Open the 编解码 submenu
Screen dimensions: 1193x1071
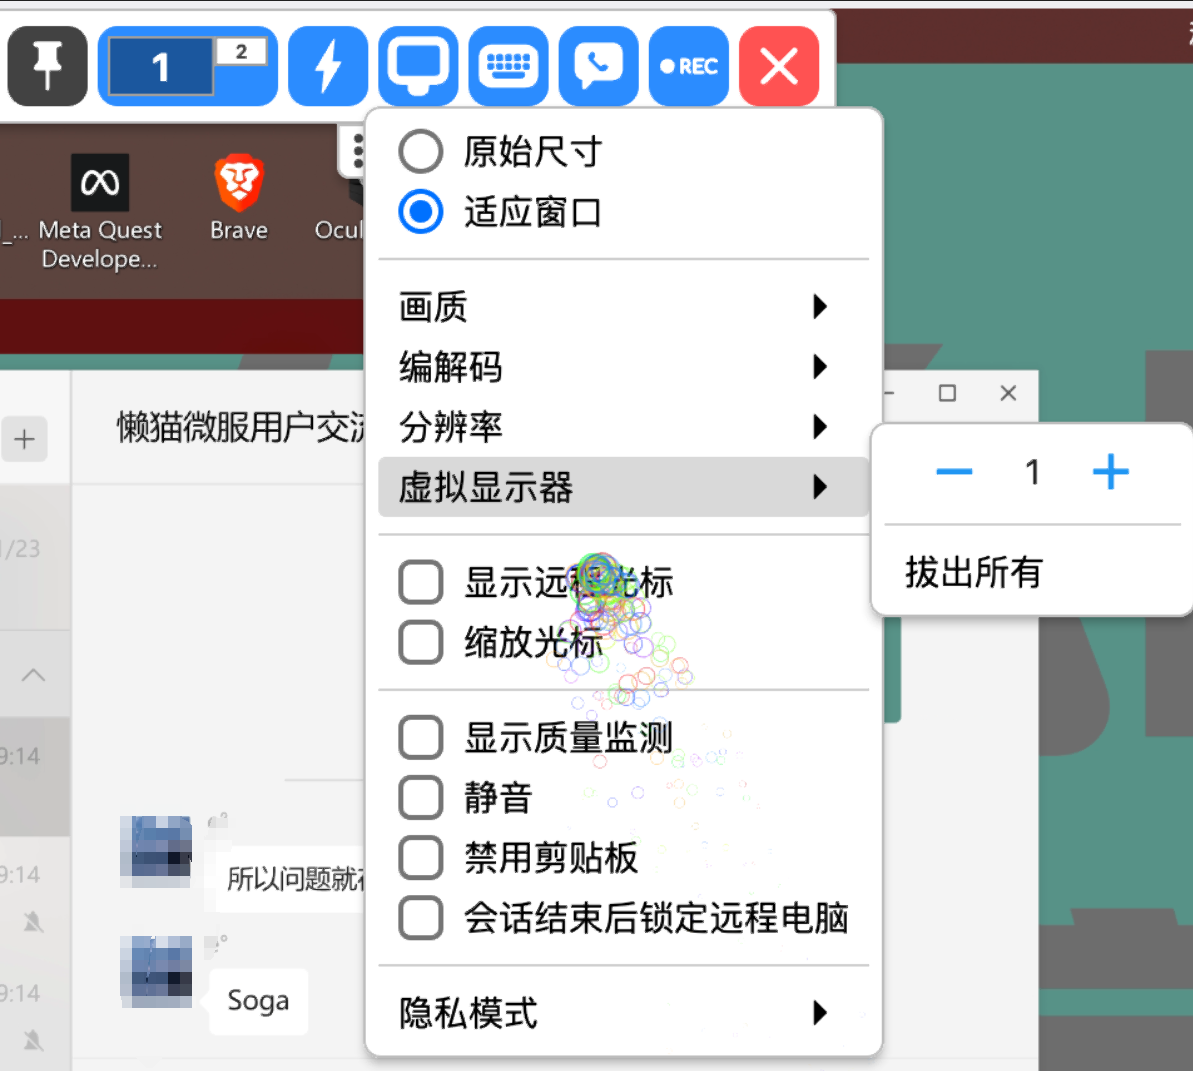tap(623, 367)
